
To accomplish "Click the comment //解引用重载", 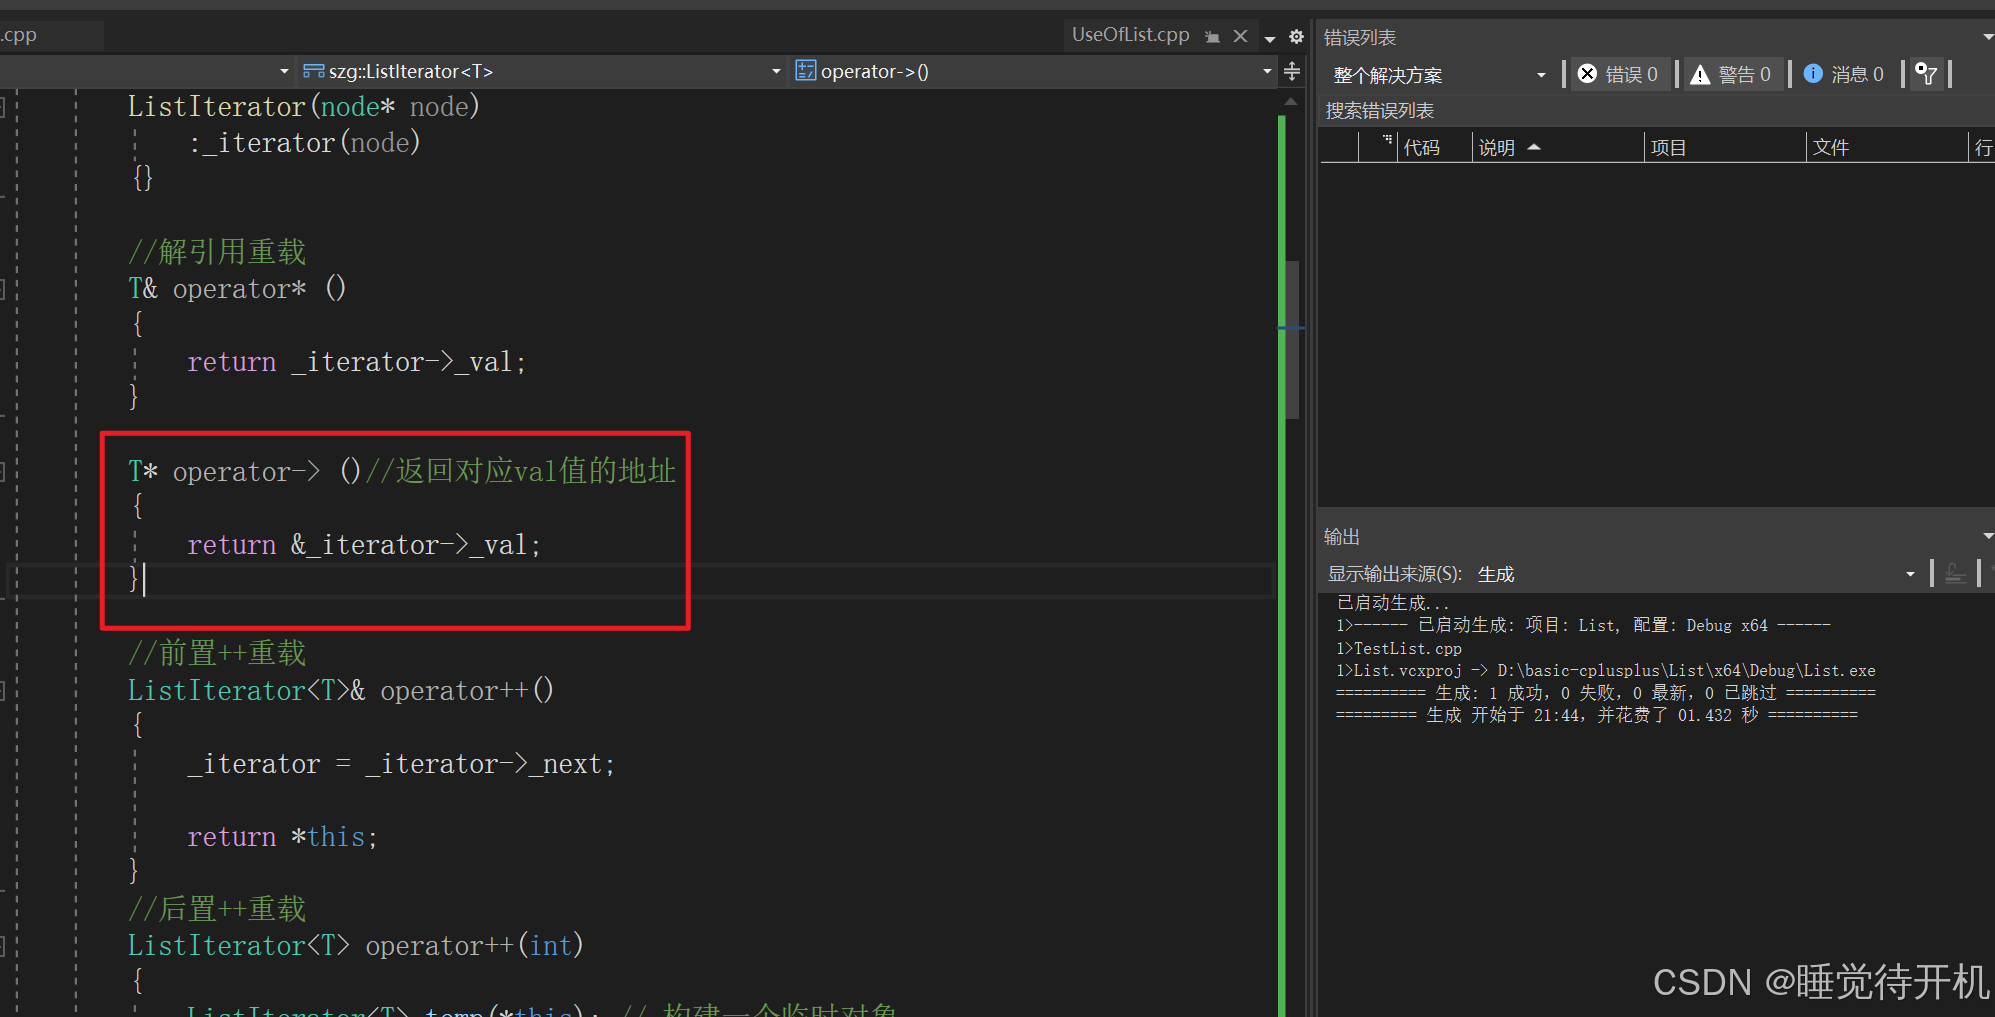I will [x=217, y=252].
